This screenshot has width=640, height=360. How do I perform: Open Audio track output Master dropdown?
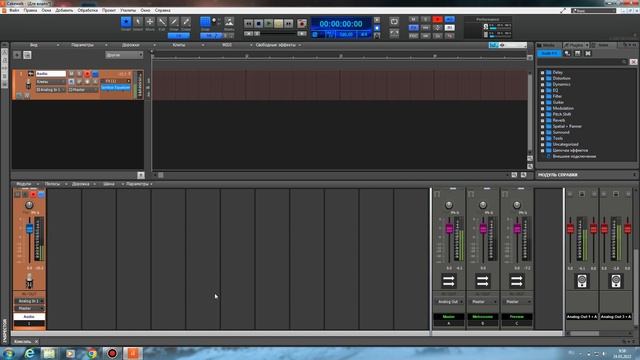83,89
